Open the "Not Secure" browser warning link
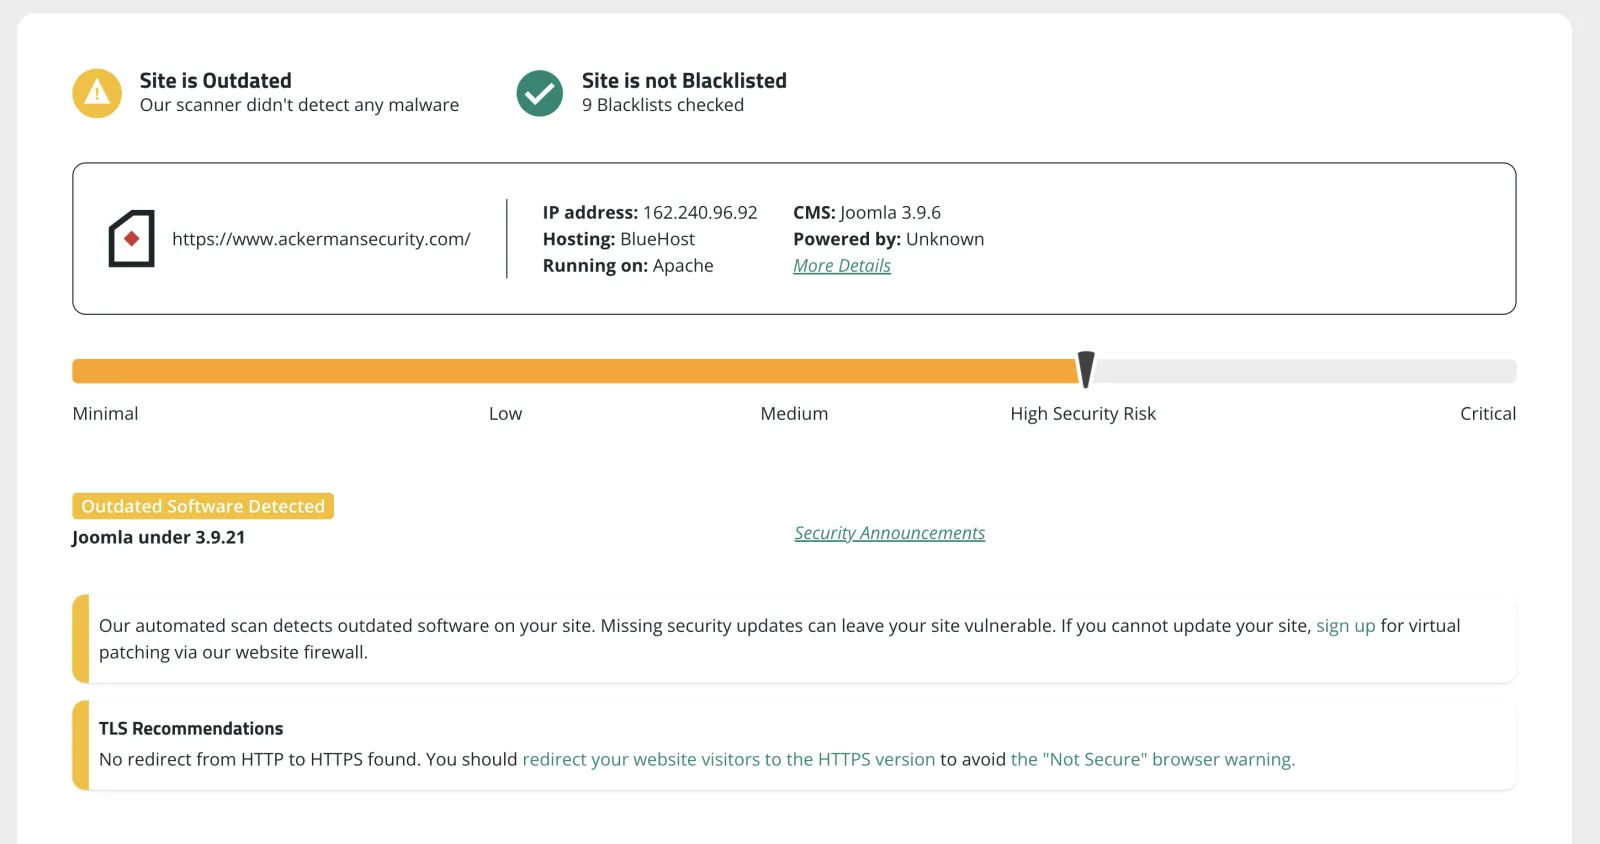 coord(1153,759)
